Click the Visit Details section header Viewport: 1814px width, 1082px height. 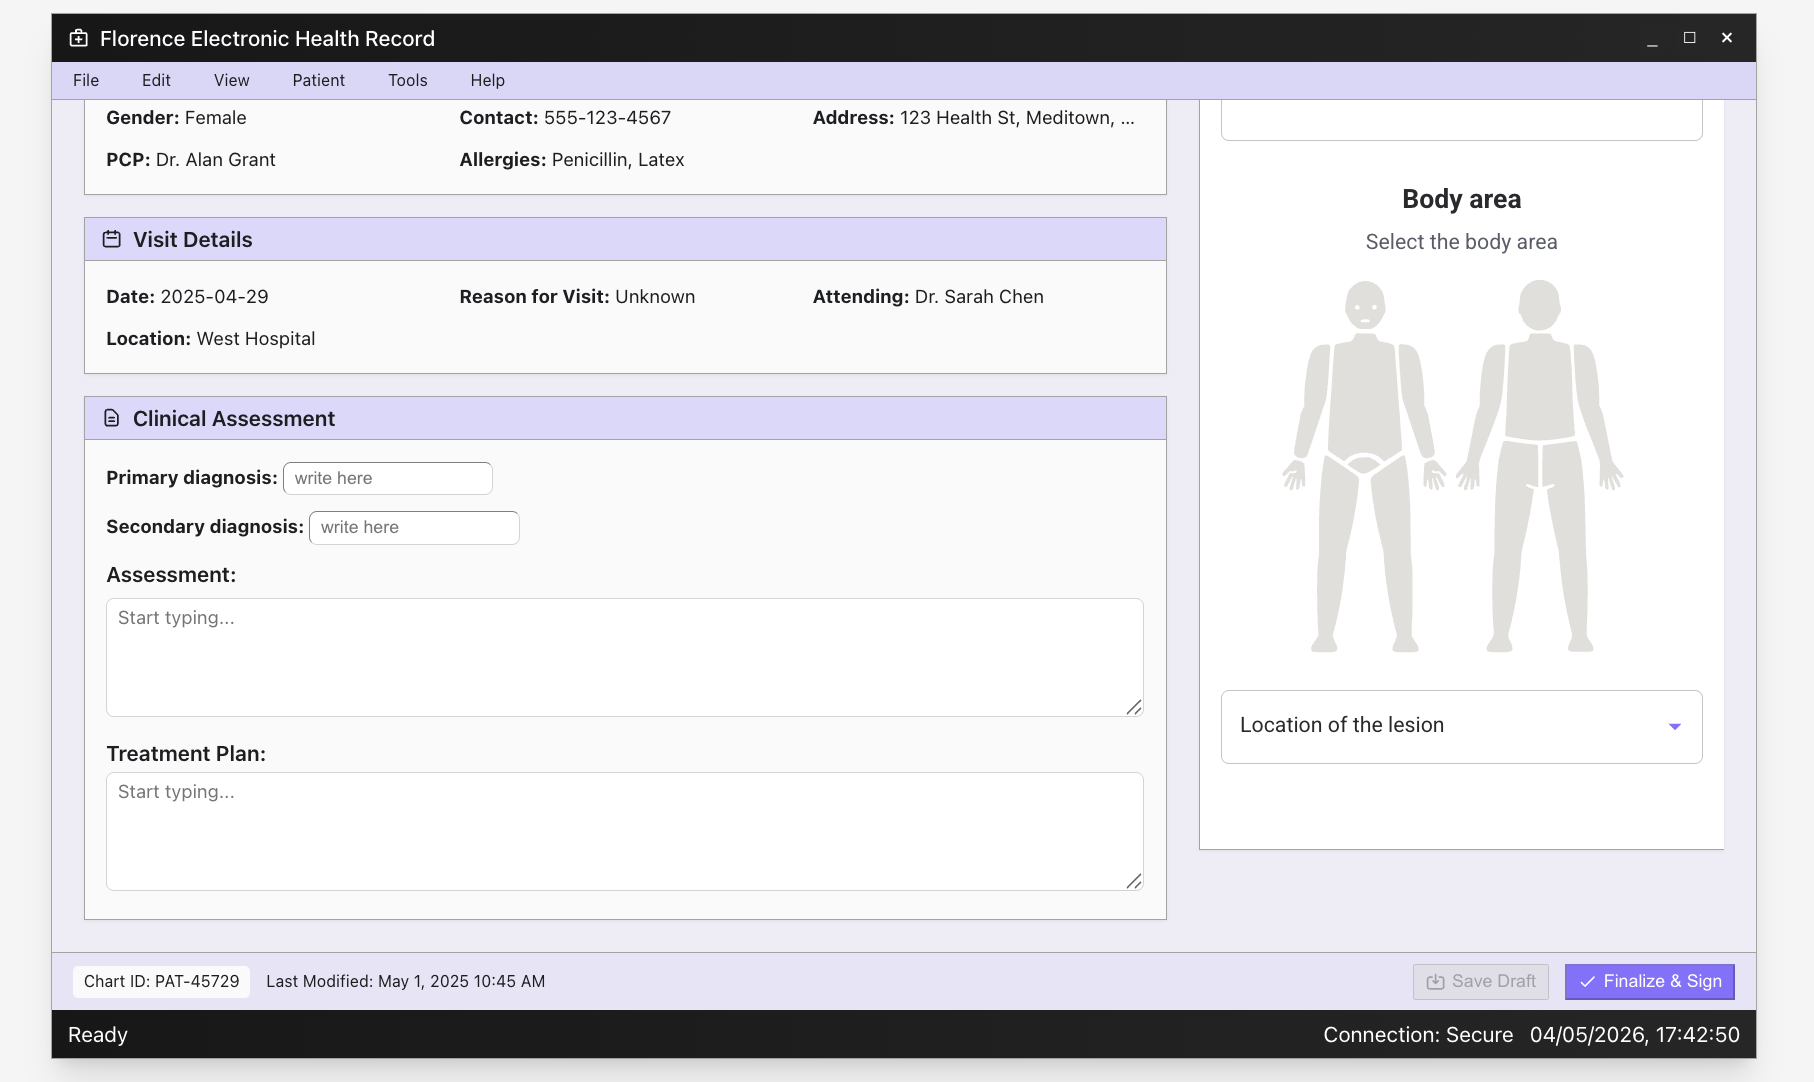tap(625, 239)
